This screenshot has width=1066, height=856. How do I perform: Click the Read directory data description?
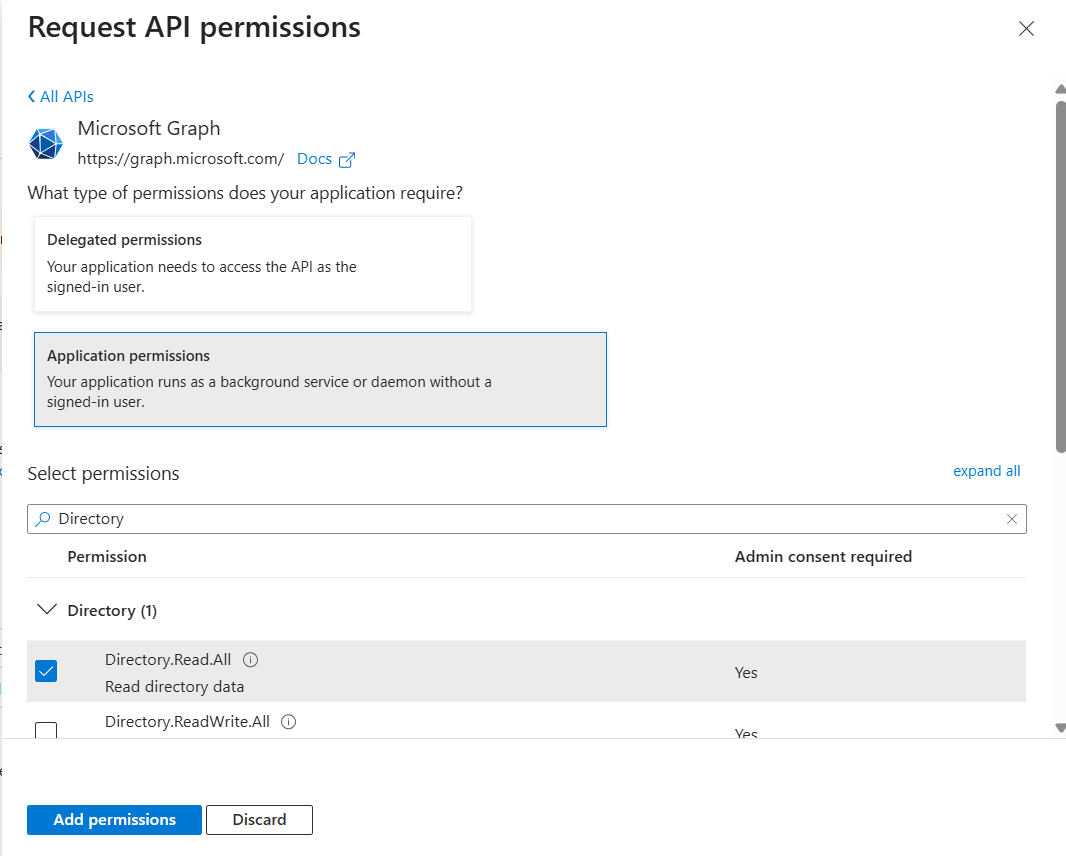pos(174,687)
